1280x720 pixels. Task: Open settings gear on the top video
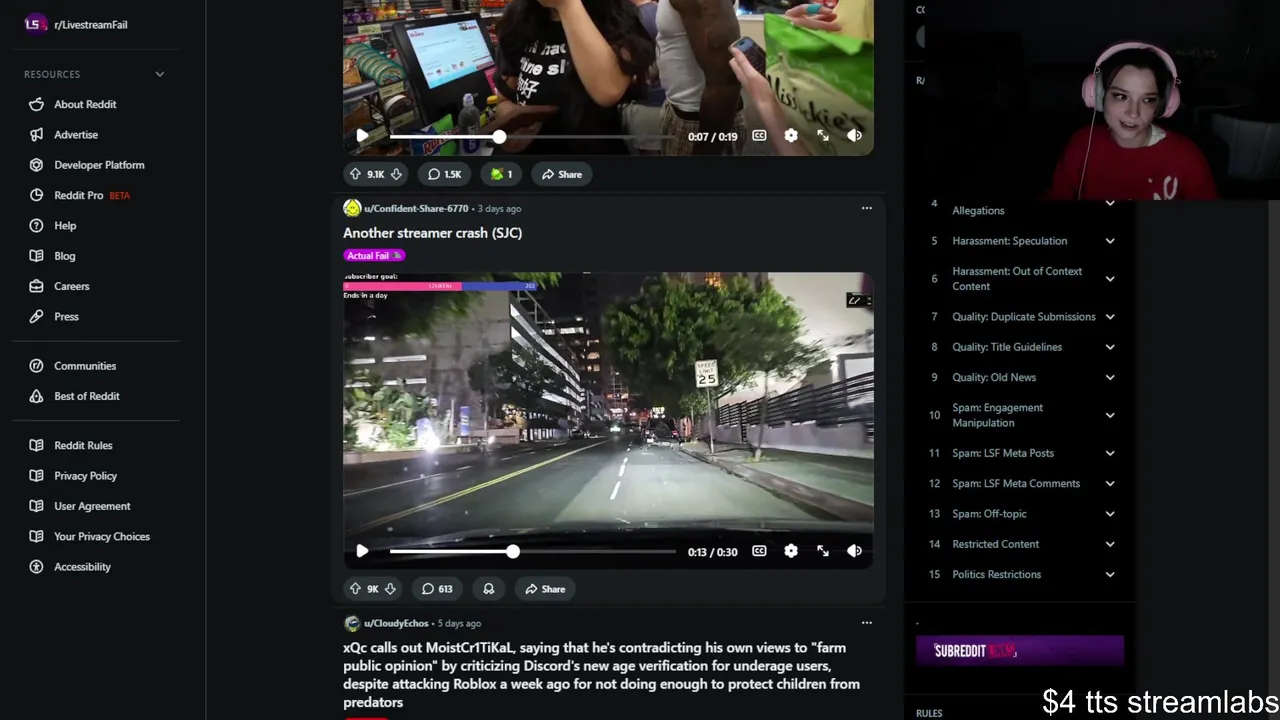(x=791, y=135)
